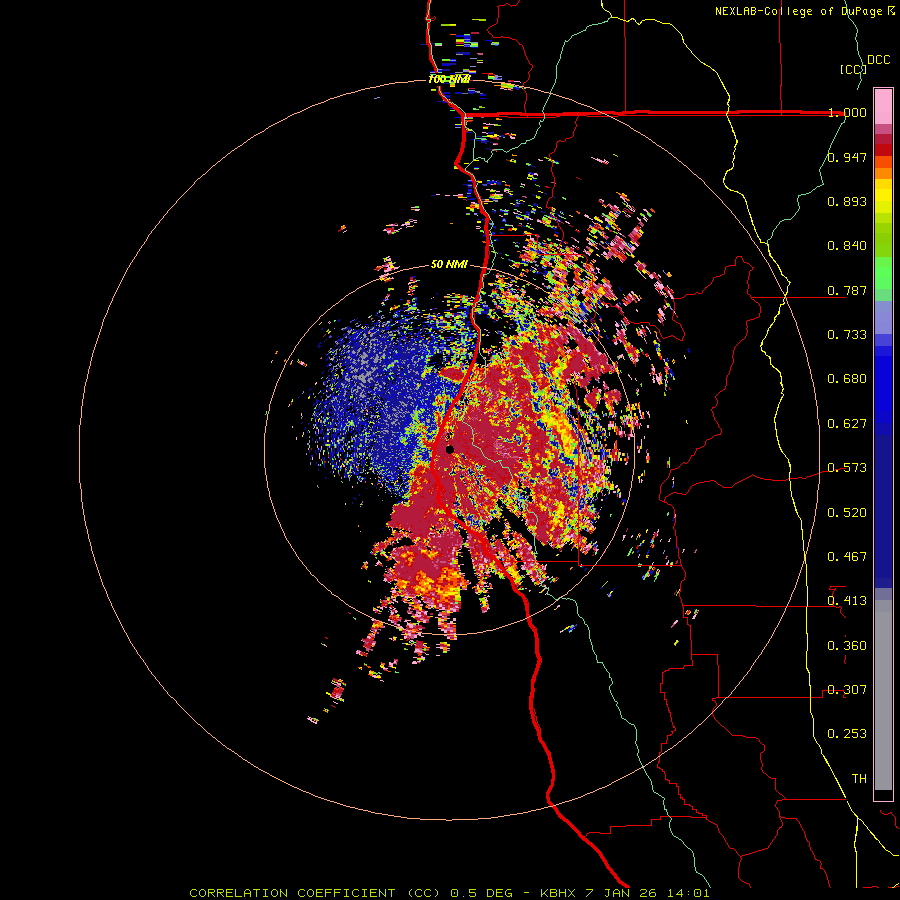This screenshot has width=900, height=900.
Task: Click the black radar site dot at the center
Action: click(450, 449)
